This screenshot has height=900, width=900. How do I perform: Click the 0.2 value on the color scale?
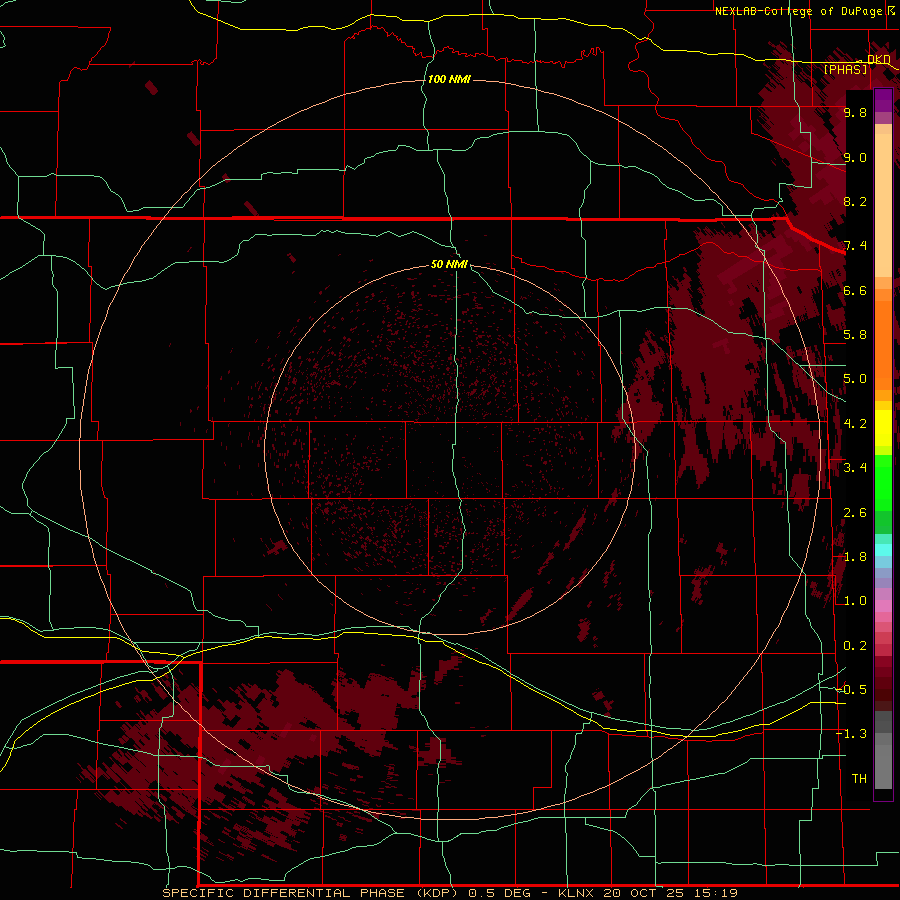tap(855, 646)
